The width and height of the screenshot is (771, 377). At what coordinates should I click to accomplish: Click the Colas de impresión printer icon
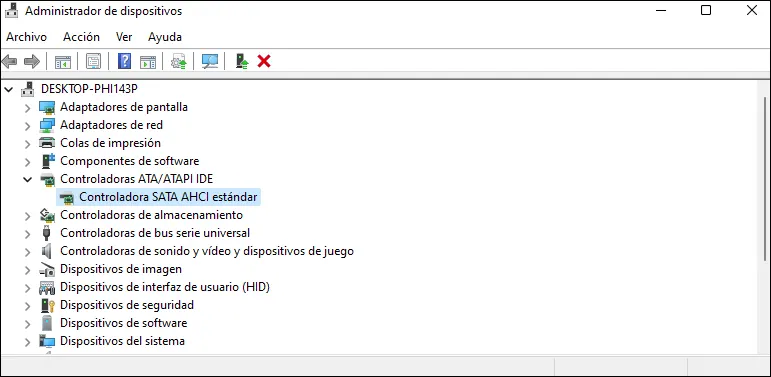click(47, 143)
